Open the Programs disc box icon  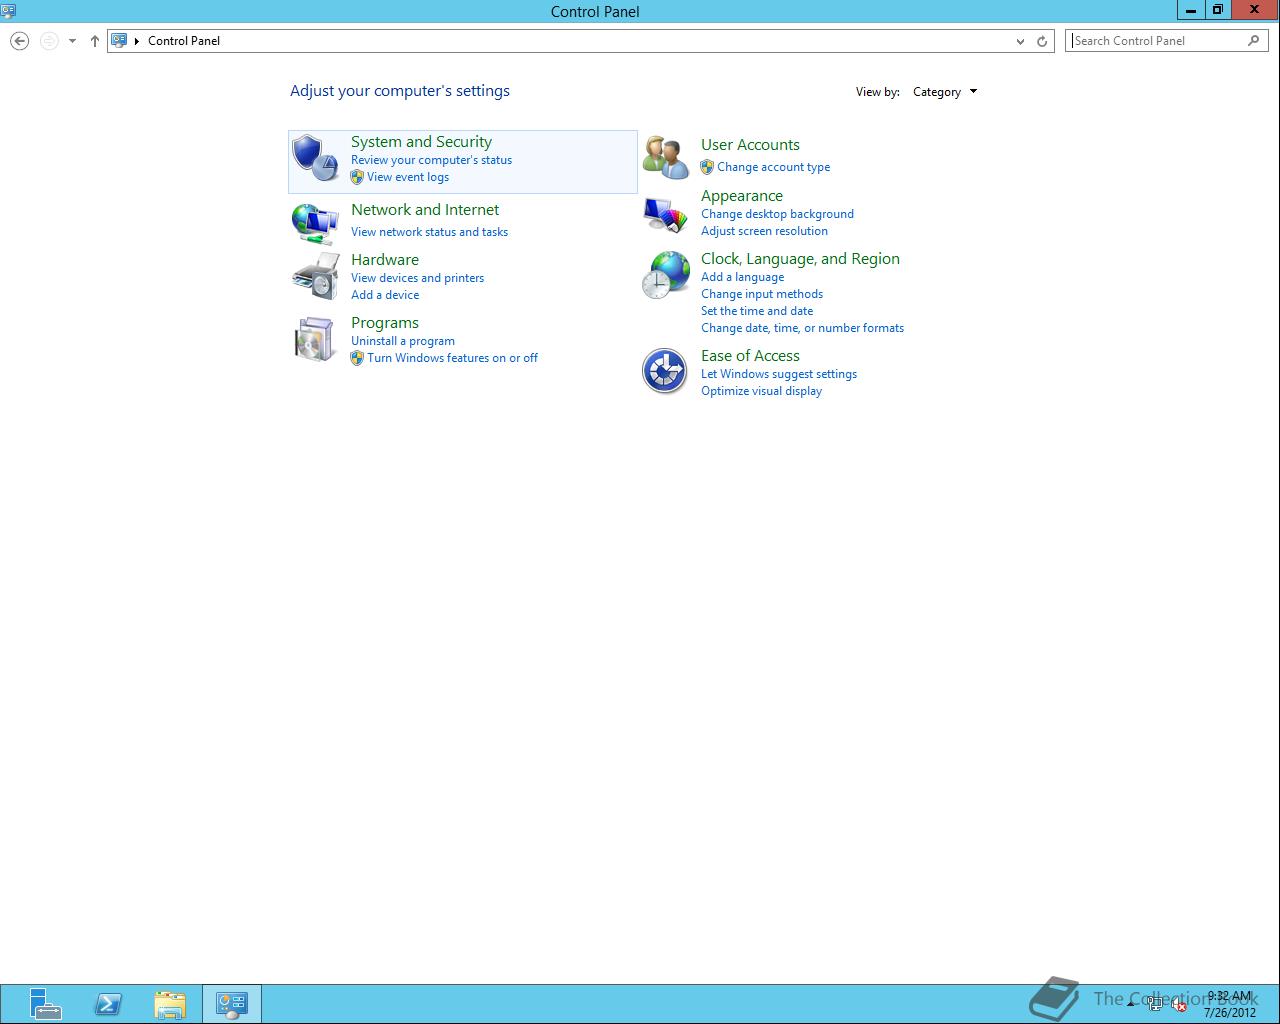click(x=315, y=339)
